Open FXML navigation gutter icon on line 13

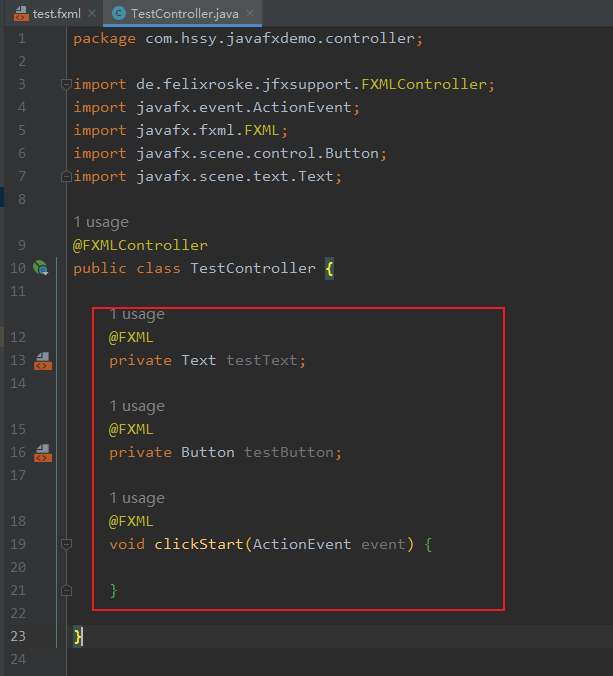(43, 360)
